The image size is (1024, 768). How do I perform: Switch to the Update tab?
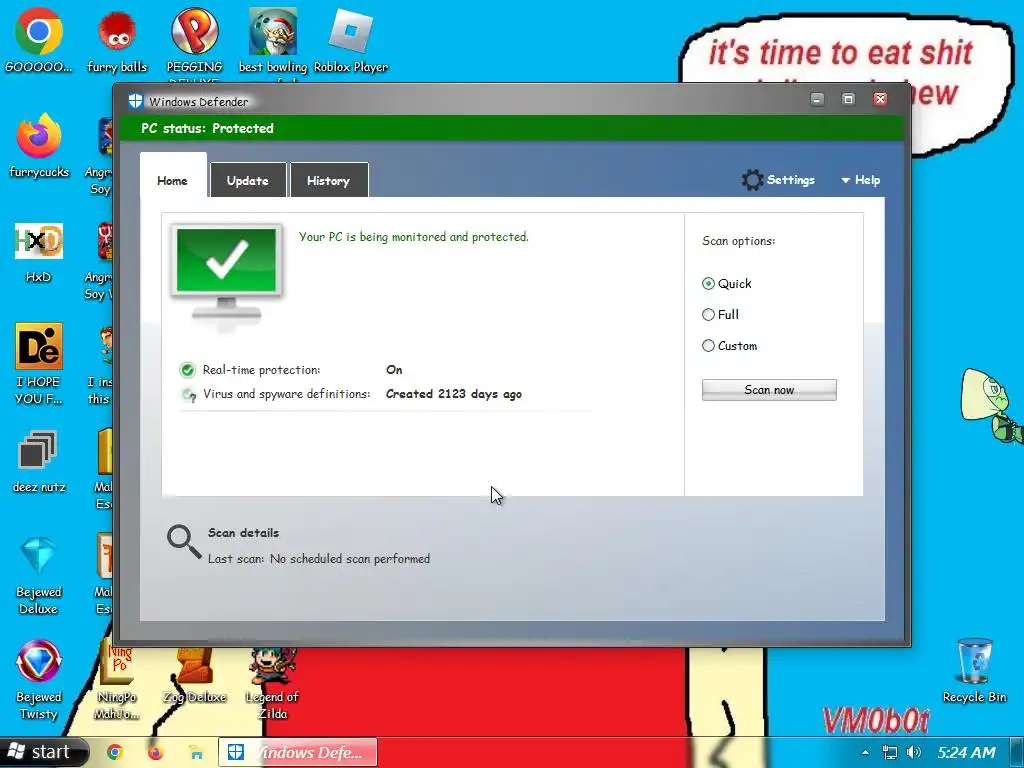coord(248,180)
